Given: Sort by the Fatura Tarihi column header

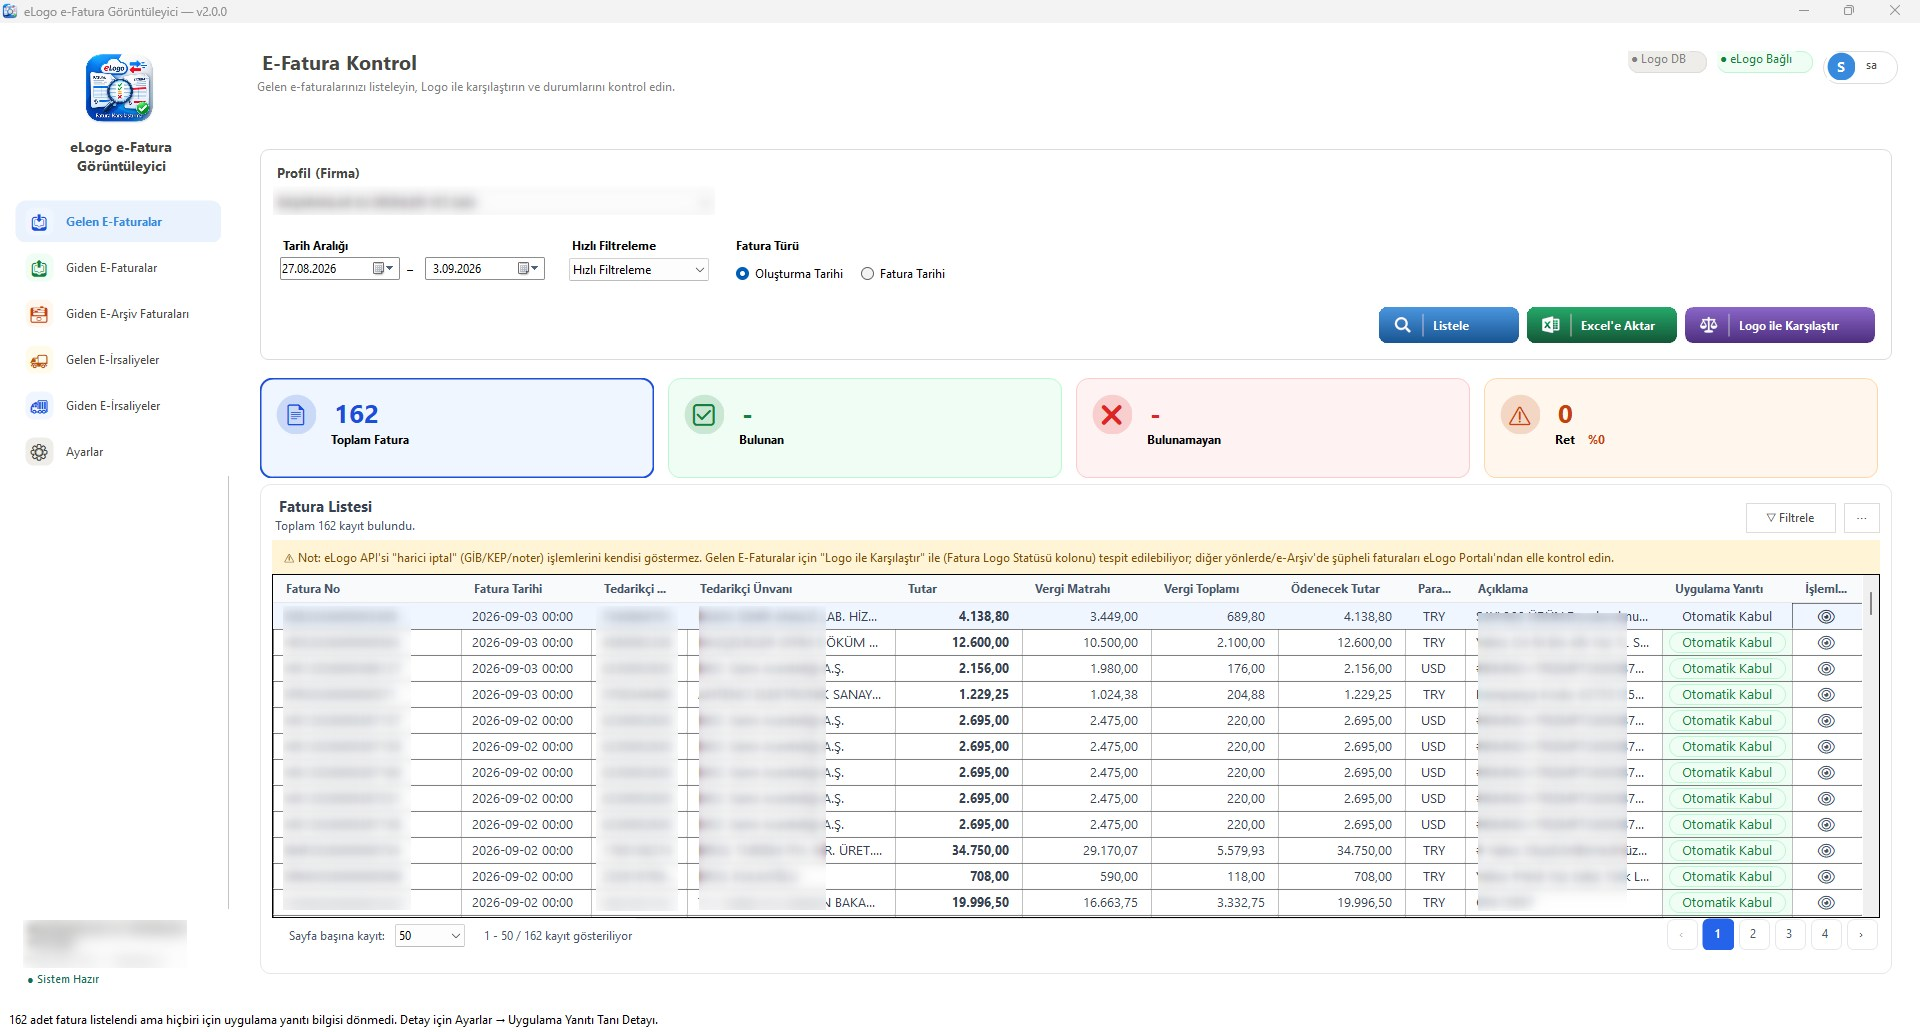Looking at the screenshot, I should tap(508, 589).
